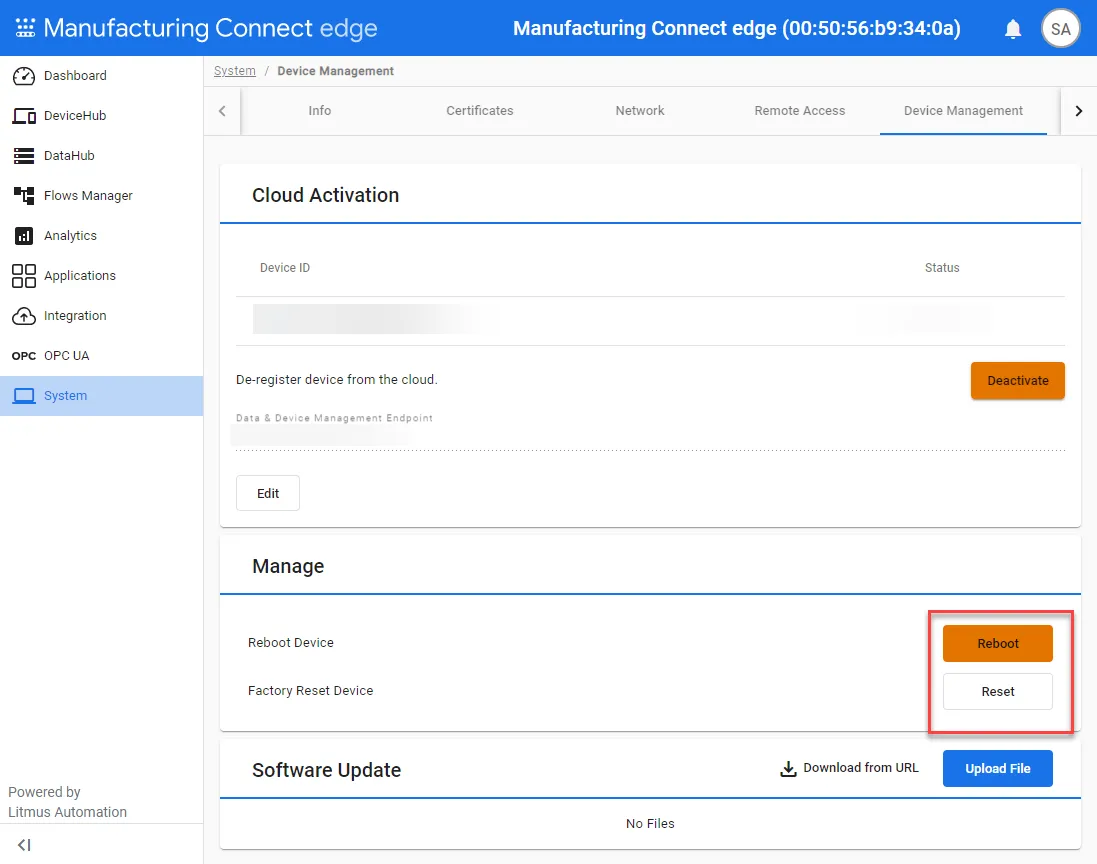Click the System laptop icon
Viewport: 1097px width, 864px height.
(24, 396)
